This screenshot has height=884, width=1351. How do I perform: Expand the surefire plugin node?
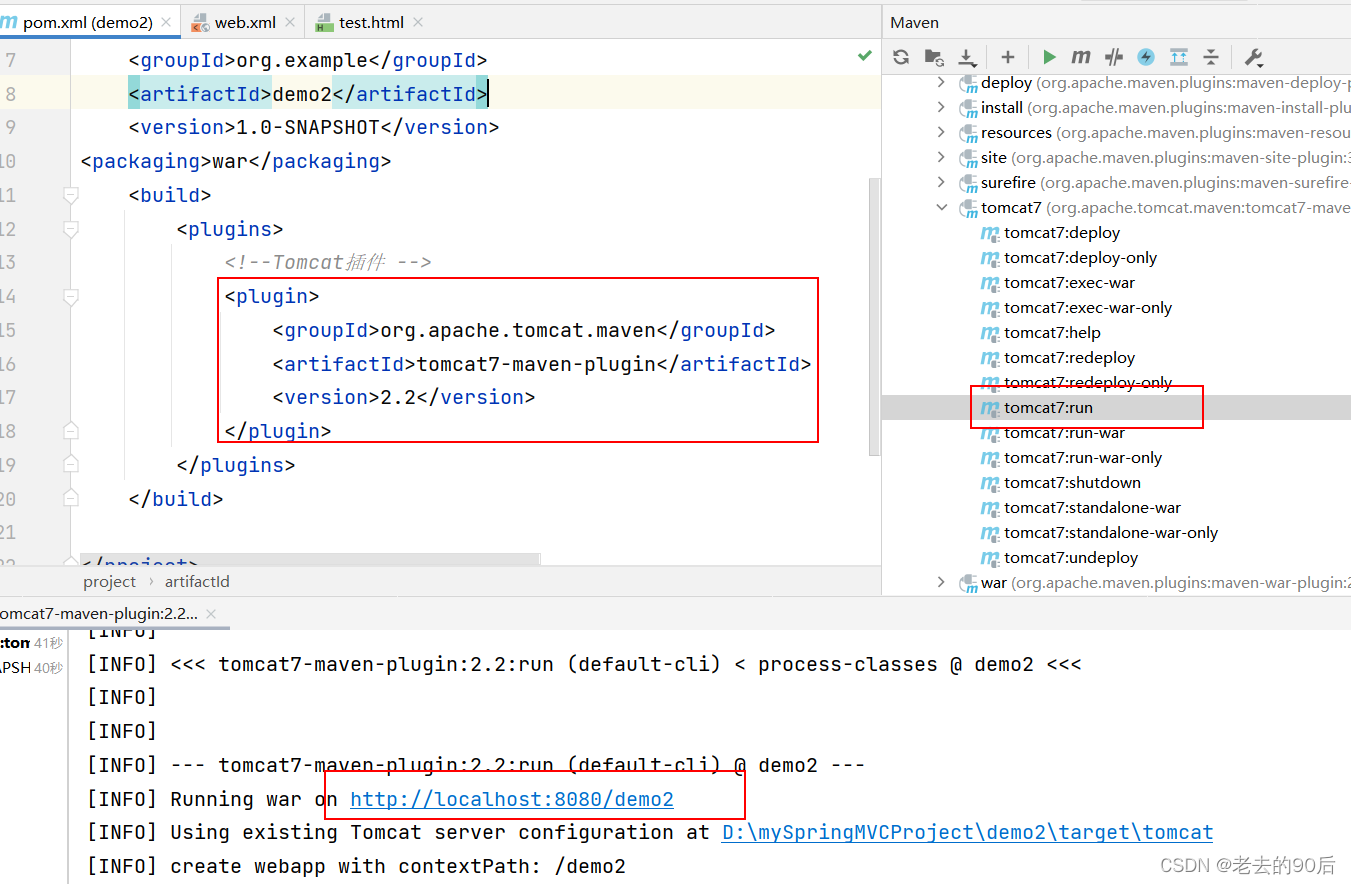click(941, 182)
